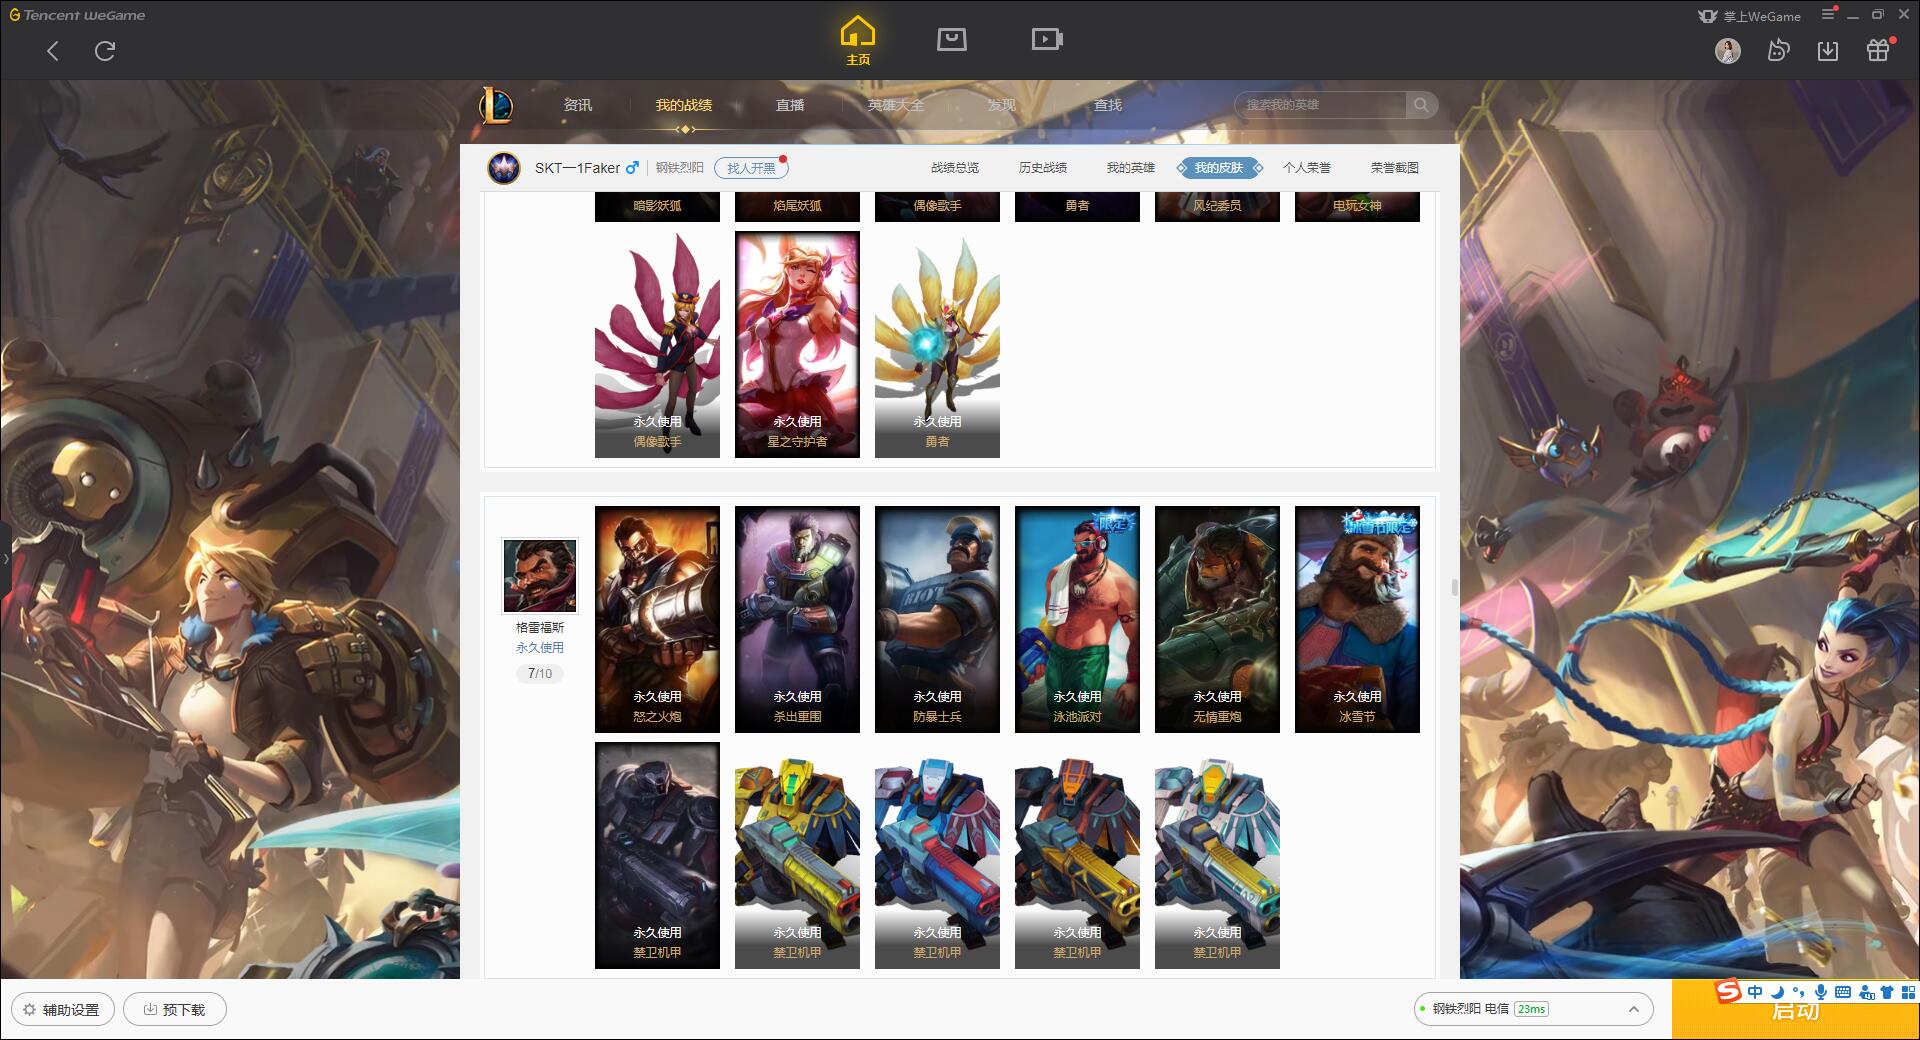Switch to the 直播 live tab

coord(790,105)
